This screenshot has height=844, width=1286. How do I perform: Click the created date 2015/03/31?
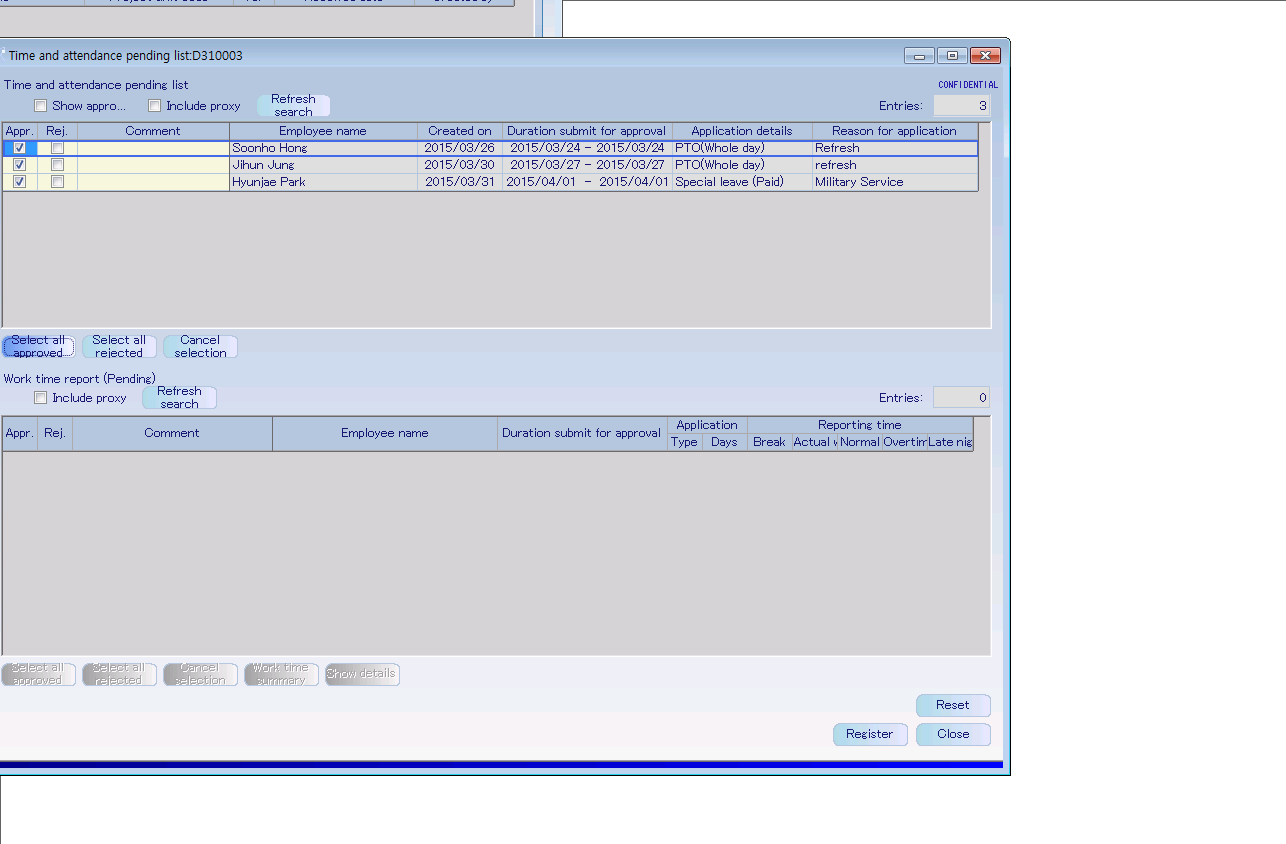460,182
